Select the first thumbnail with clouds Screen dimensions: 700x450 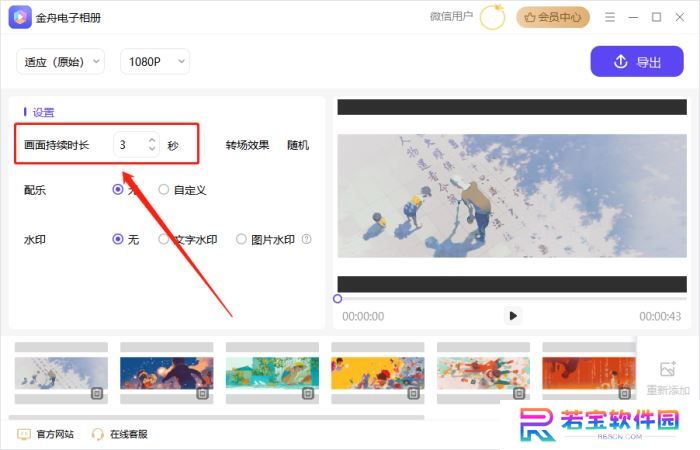(61, 373)
